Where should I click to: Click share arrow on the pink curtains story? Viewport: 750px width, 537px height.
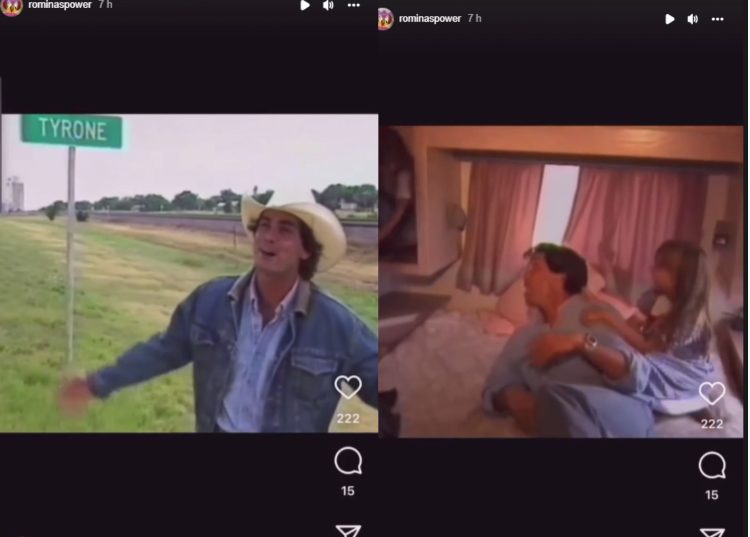pos(711,532)
